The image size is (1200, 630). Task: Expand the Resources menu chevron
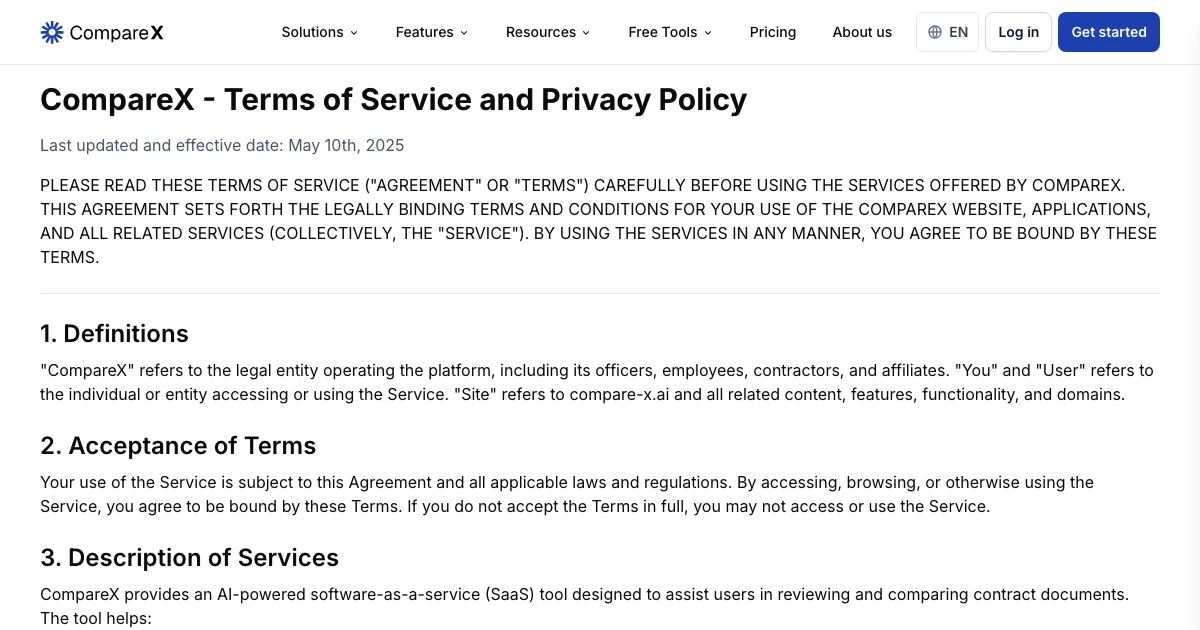pyautogui.click(x=586, y=33)
